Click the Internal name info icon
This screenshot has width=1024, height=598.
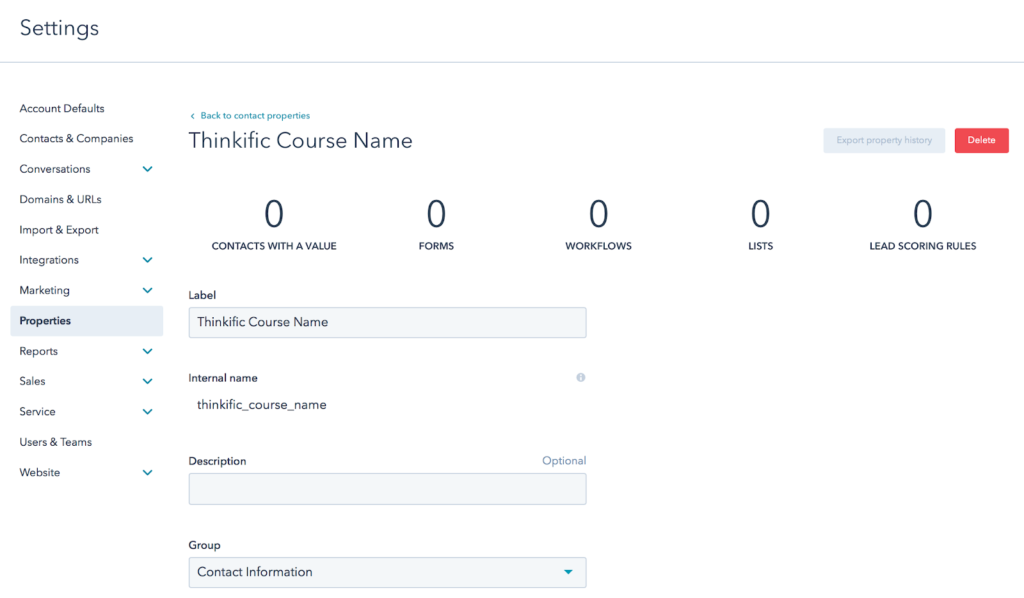click(581, 377)
